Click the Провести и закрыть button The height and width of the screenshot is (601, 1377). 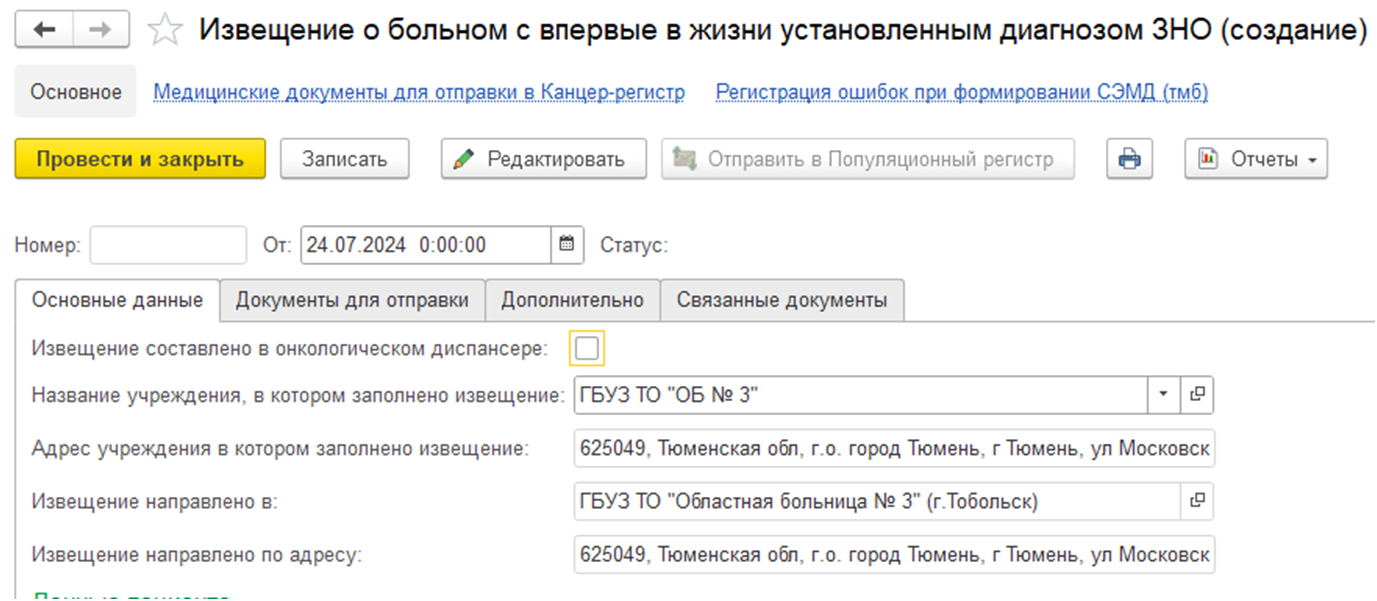[140, 159]
